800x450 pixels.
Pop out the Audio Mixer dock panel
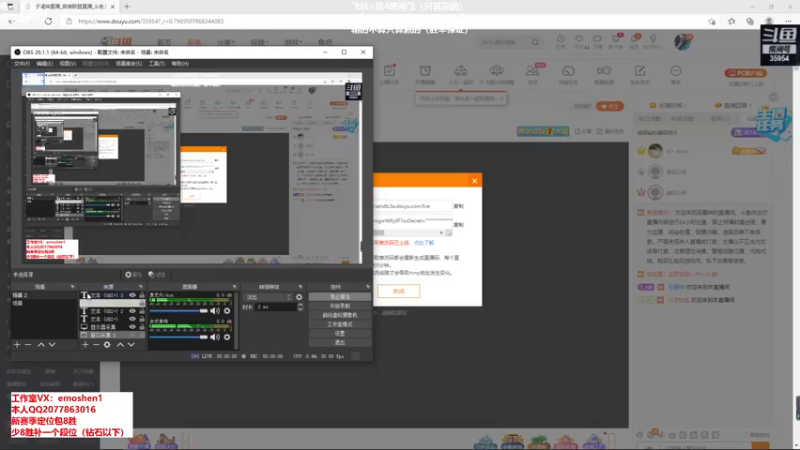pyautogui.click(x=235, y=287)
